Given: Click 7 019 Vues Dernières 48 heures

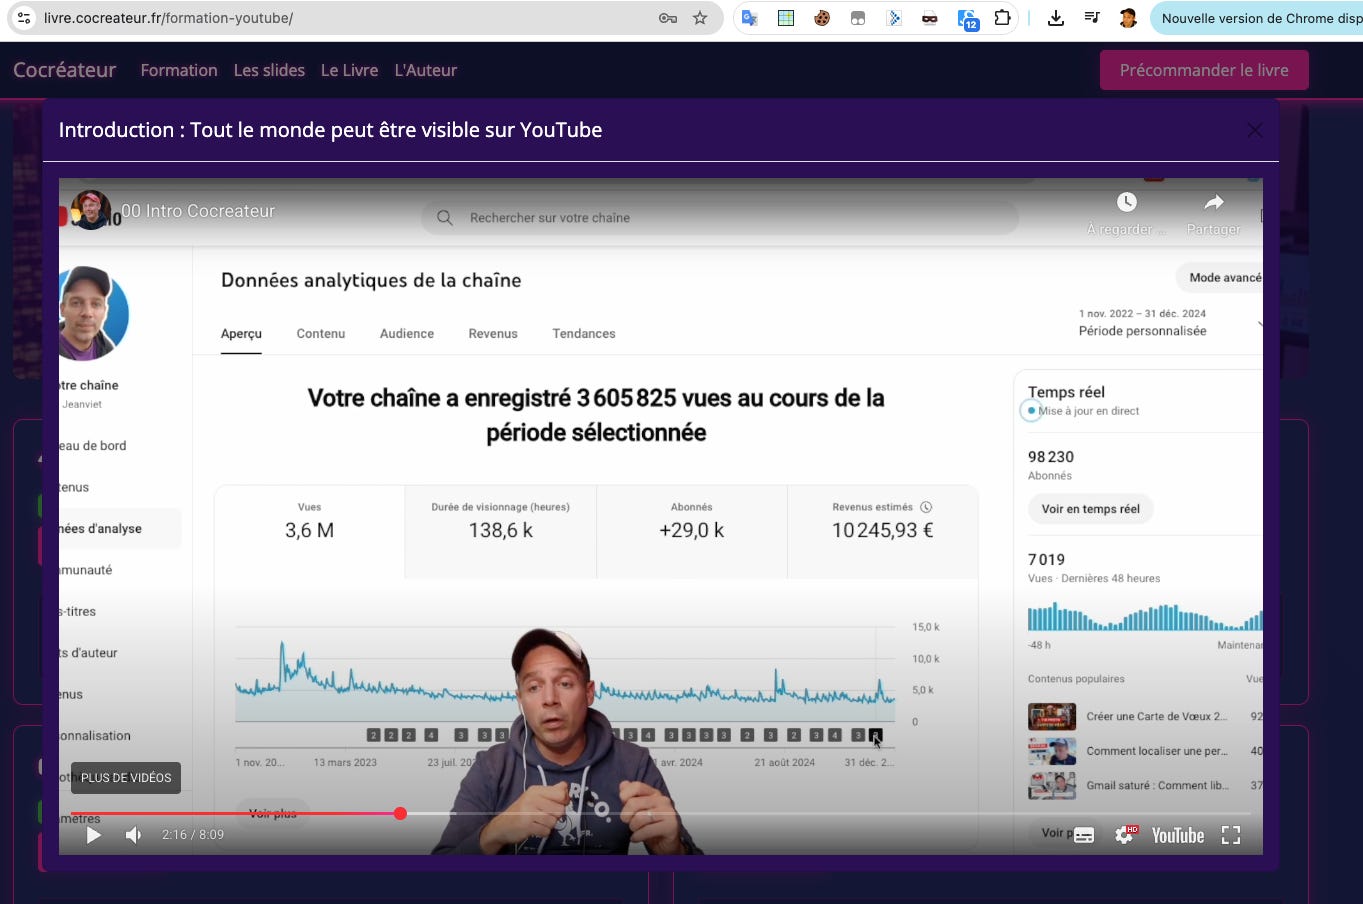Looking at the screenshot, I should pyautogui.click(x=1094, y=567).
